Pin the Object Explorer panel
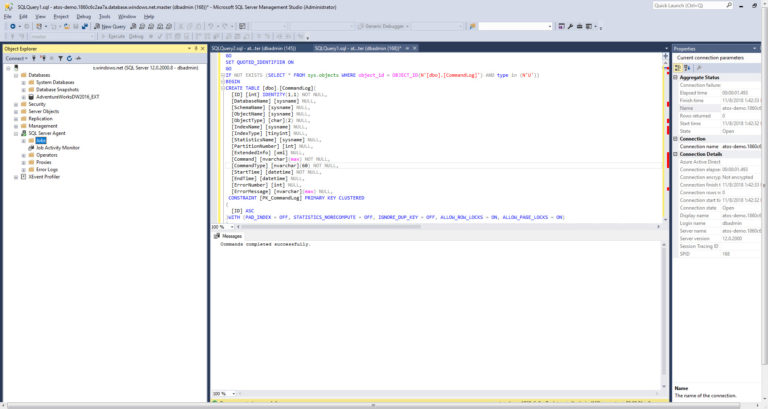 tap(196, 48)
